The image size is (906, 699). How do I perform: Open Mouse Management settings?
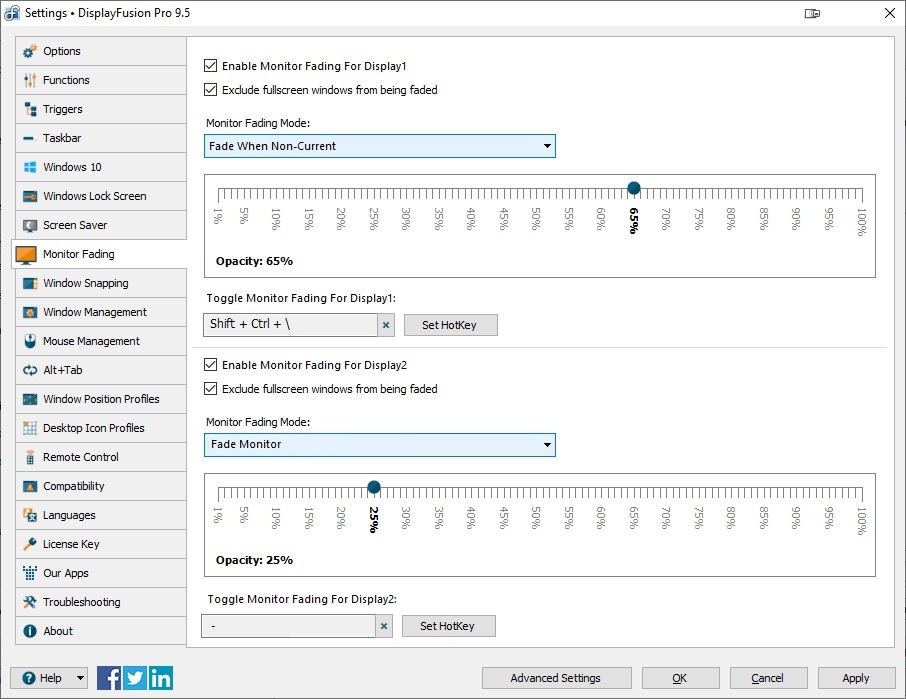(x=91, y=341)
